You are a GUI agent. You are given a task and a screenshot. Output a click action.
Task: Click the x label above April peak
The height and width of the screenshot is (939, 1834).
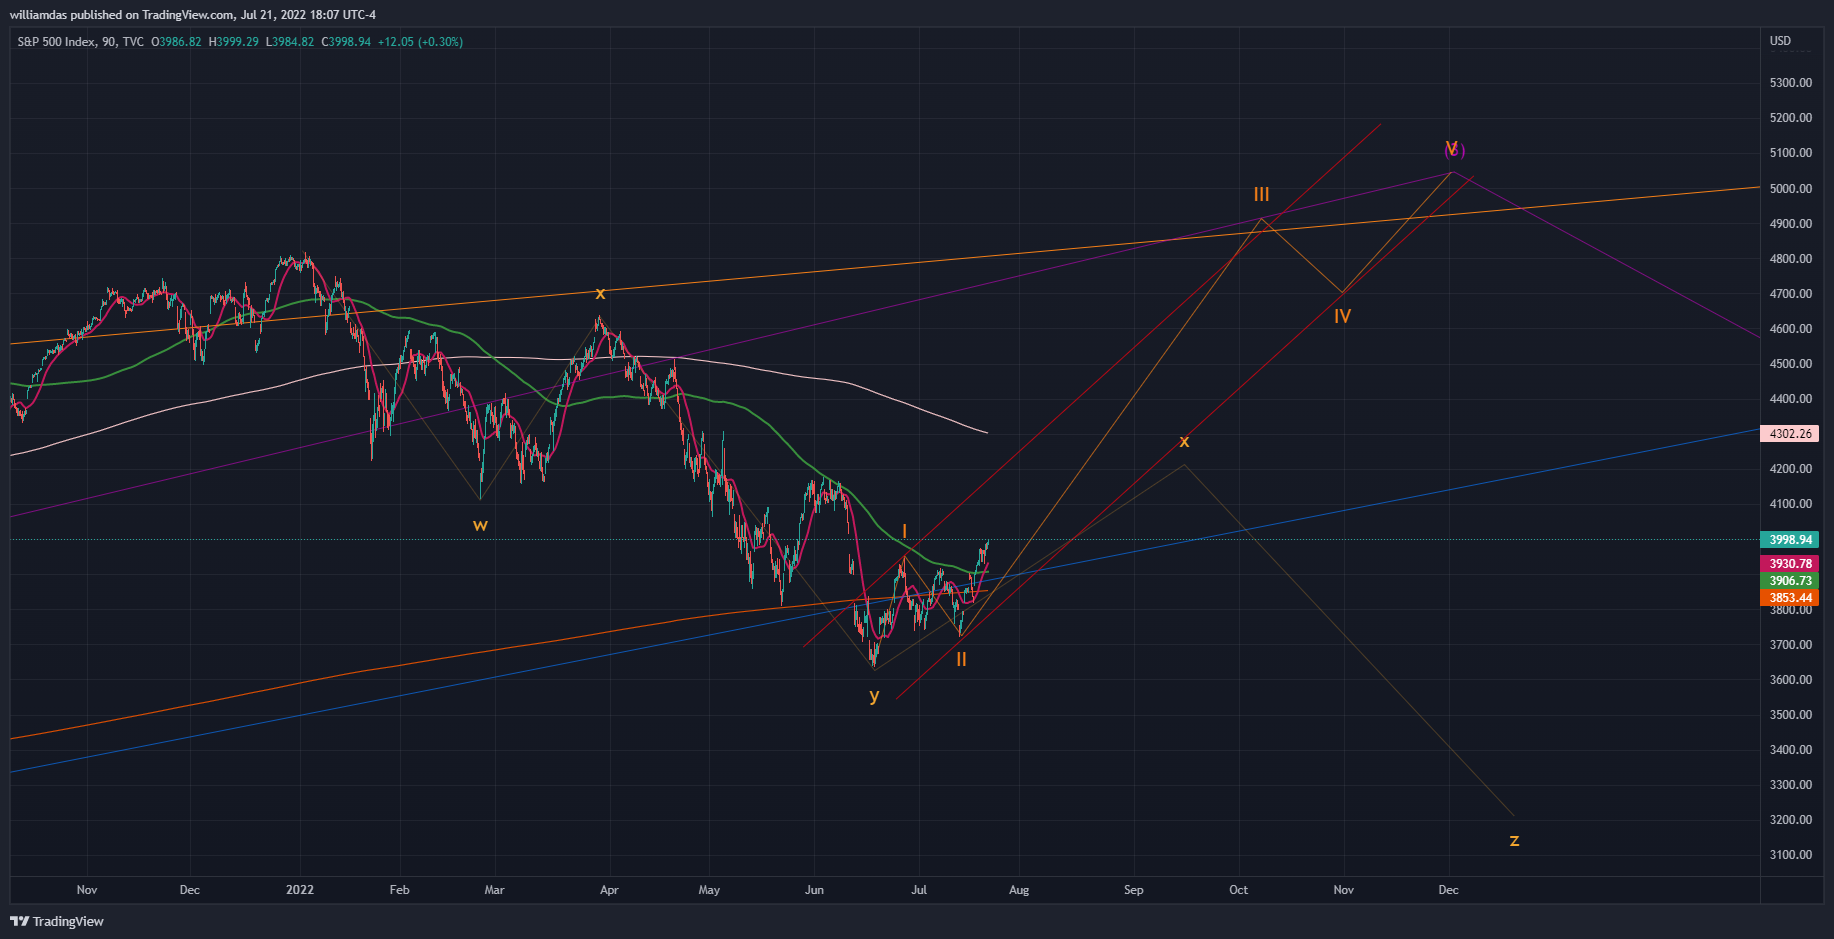(x=600, y=293)
